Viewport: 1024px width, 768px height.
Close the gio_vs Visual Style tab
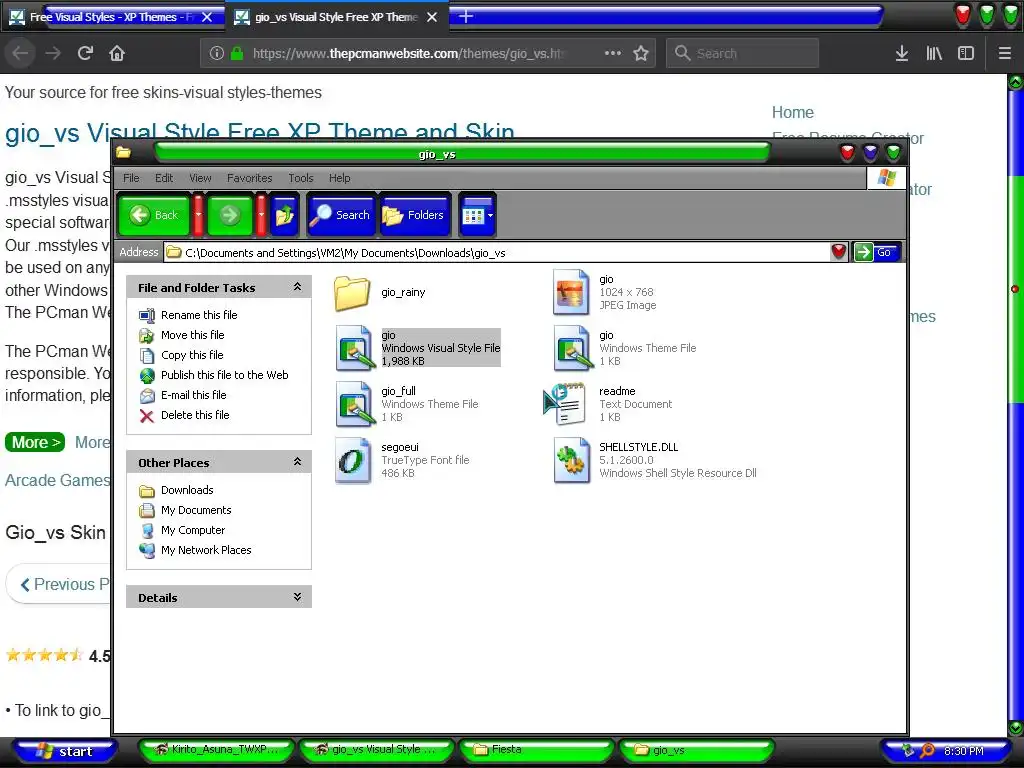(432, 17)
